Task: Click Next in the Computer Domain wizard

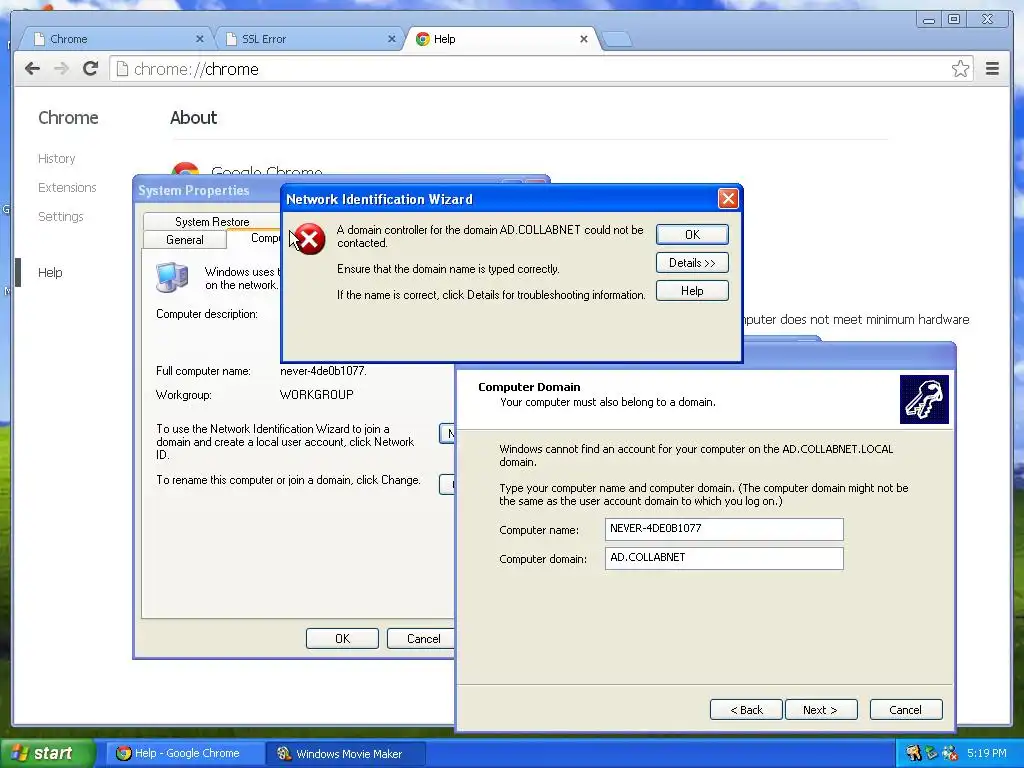Action: click(821, 710)
